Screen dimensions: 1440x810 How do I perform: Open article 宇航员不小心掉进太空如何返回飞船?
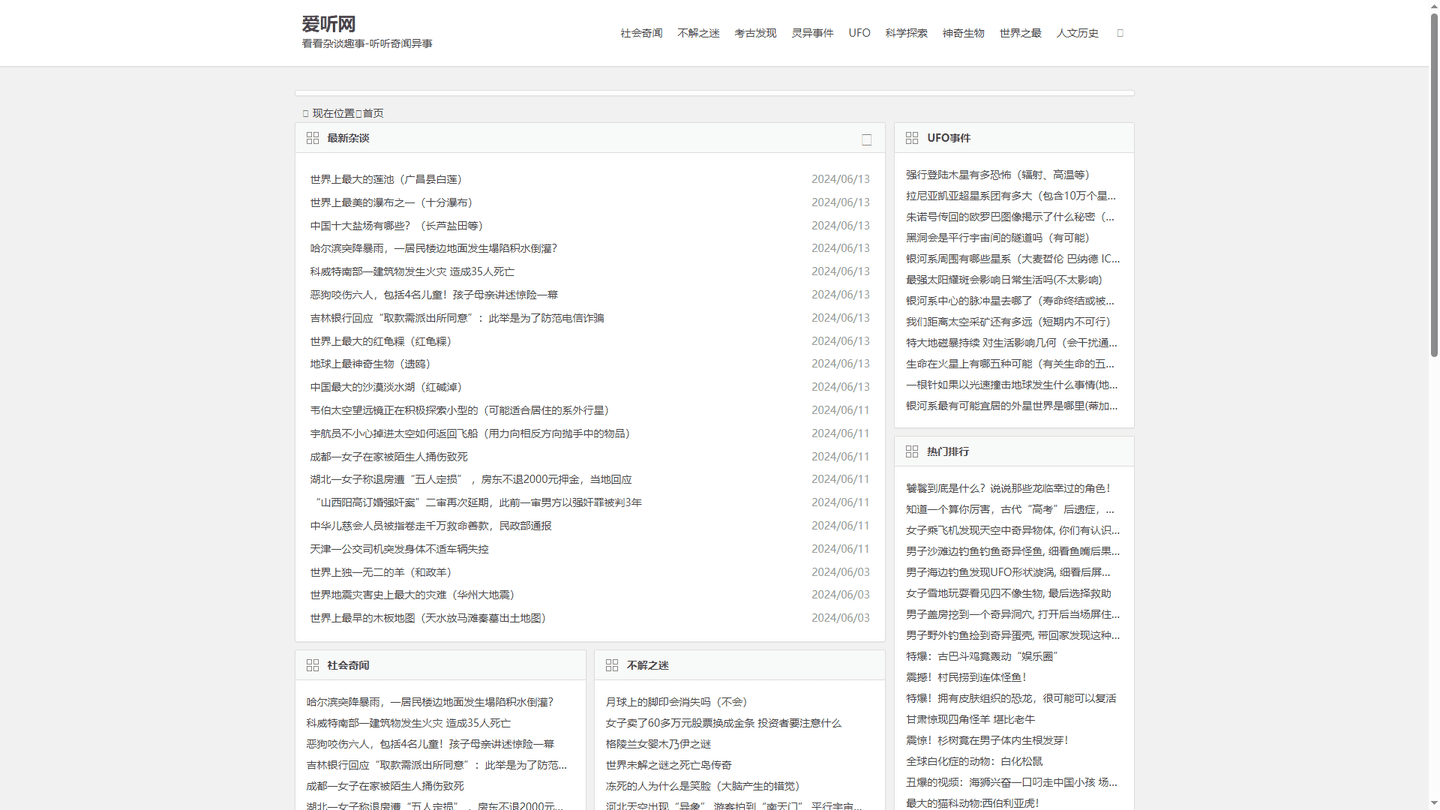pyautogui.click(x=470, y=434)
